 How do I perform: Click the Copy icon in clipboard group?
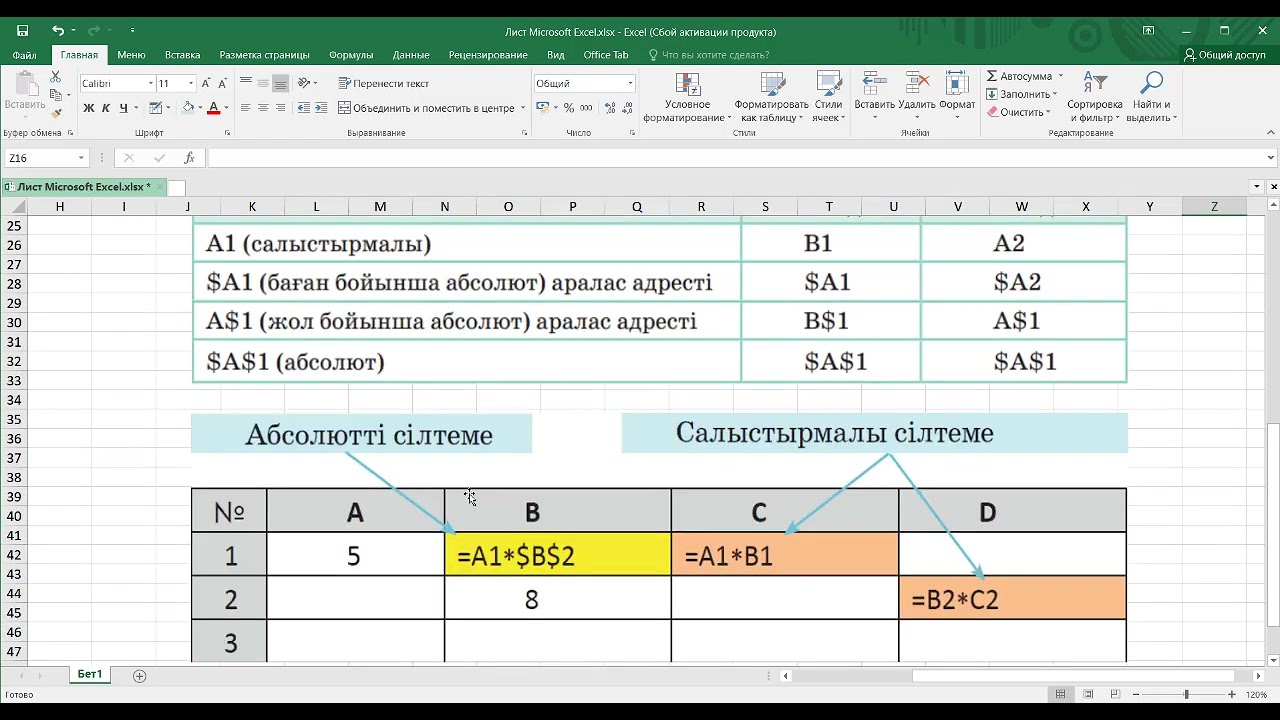[55, 95]
